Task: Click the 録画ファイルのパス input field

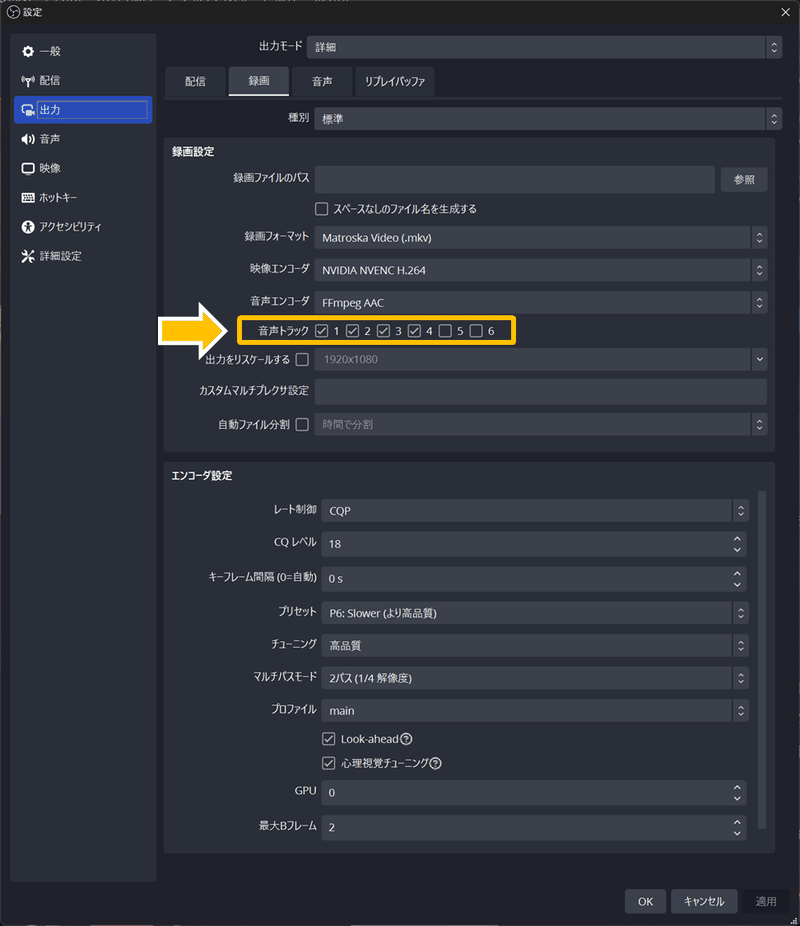Action: [x=514, y=180]
